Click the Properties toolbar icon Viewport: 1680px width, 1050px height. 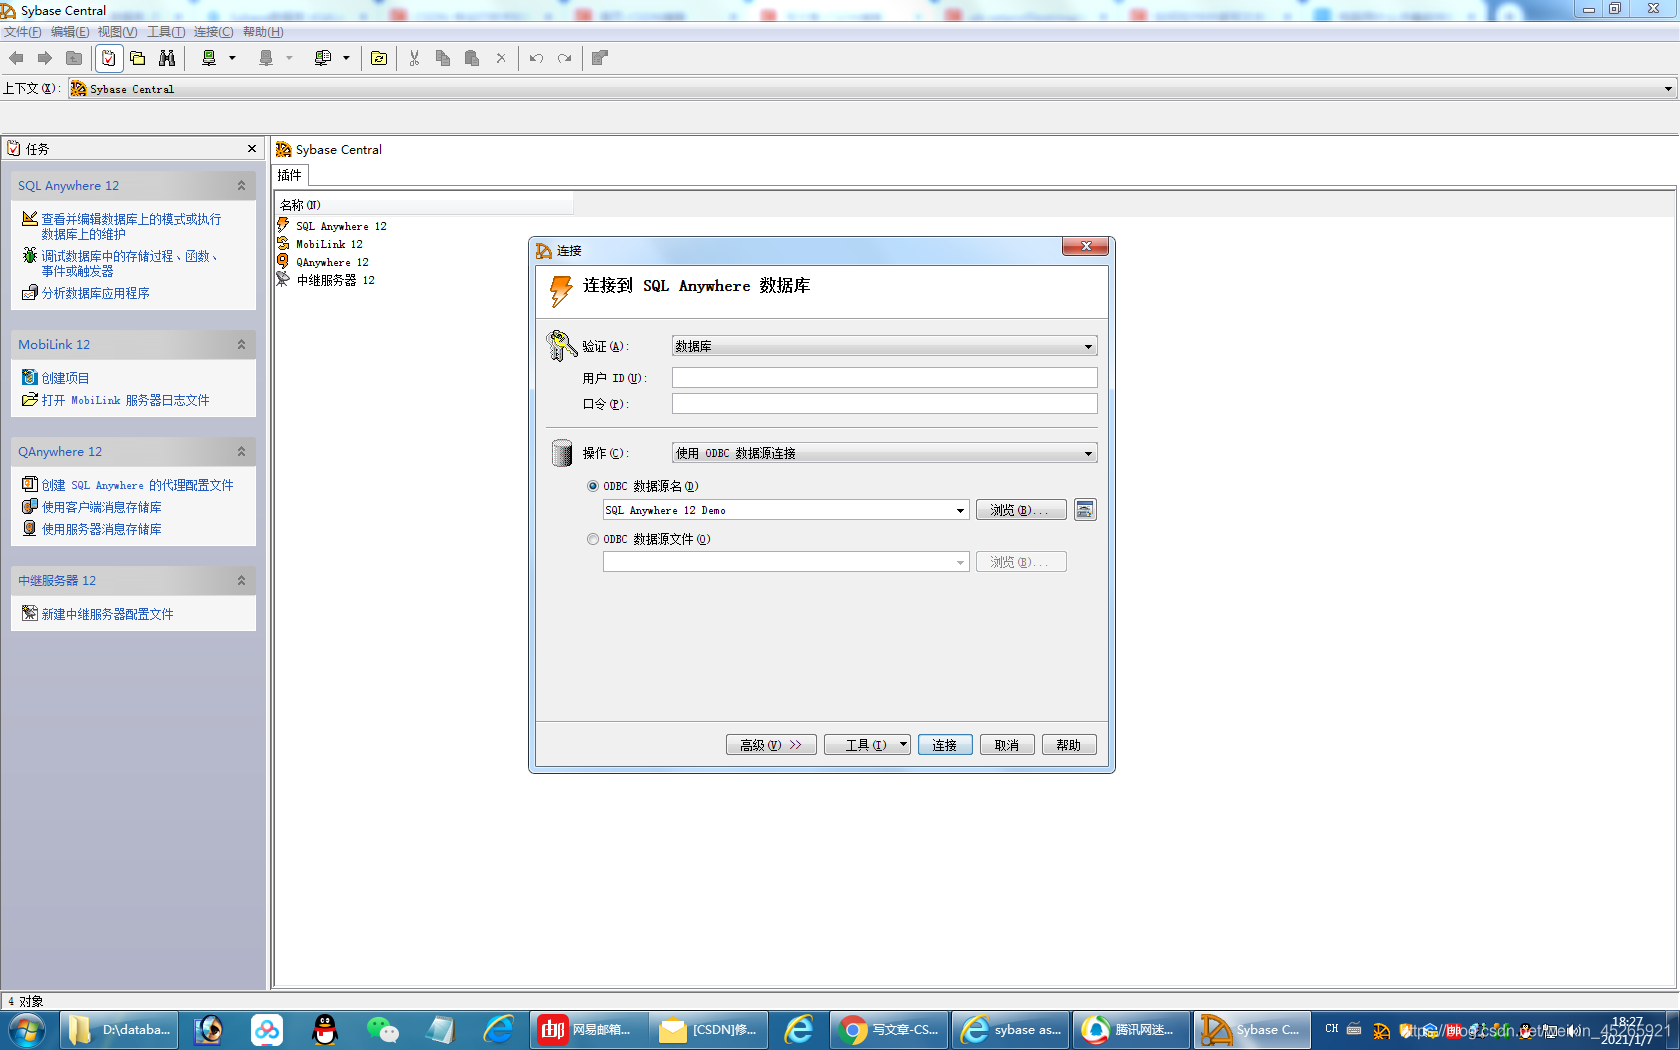(600, 58)
